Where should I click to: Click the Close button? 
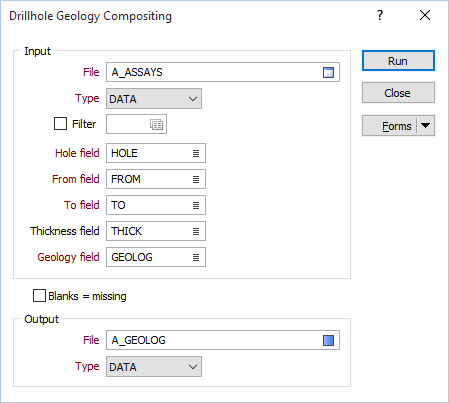click(x=398, y=93)
